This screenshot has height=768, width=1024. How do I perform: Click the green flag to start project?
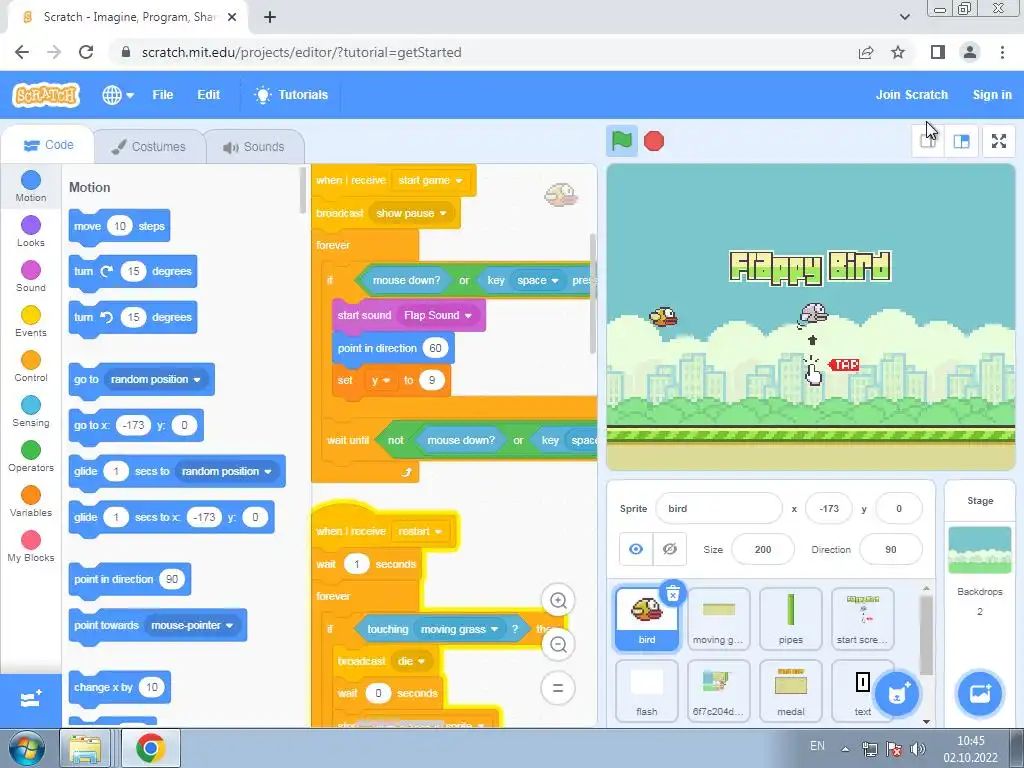621,140
